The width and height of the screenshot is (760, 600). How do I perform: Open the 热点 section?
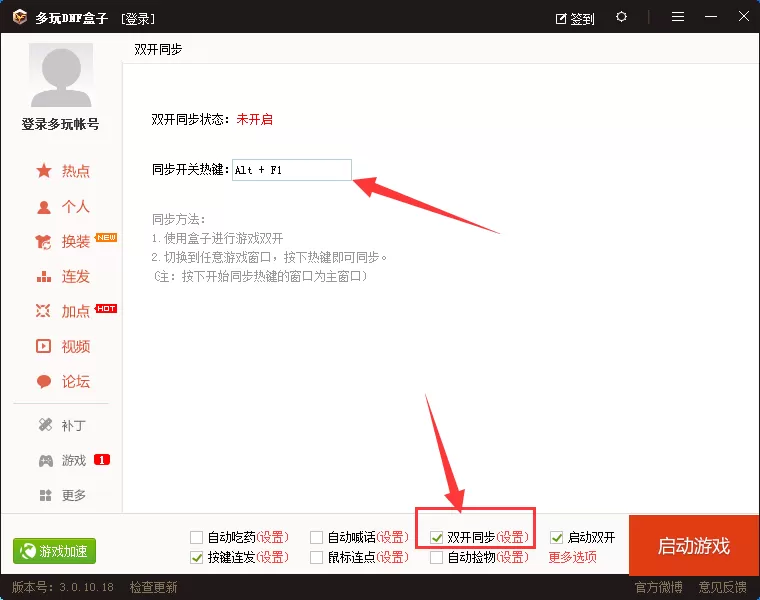tap(76, 171)
